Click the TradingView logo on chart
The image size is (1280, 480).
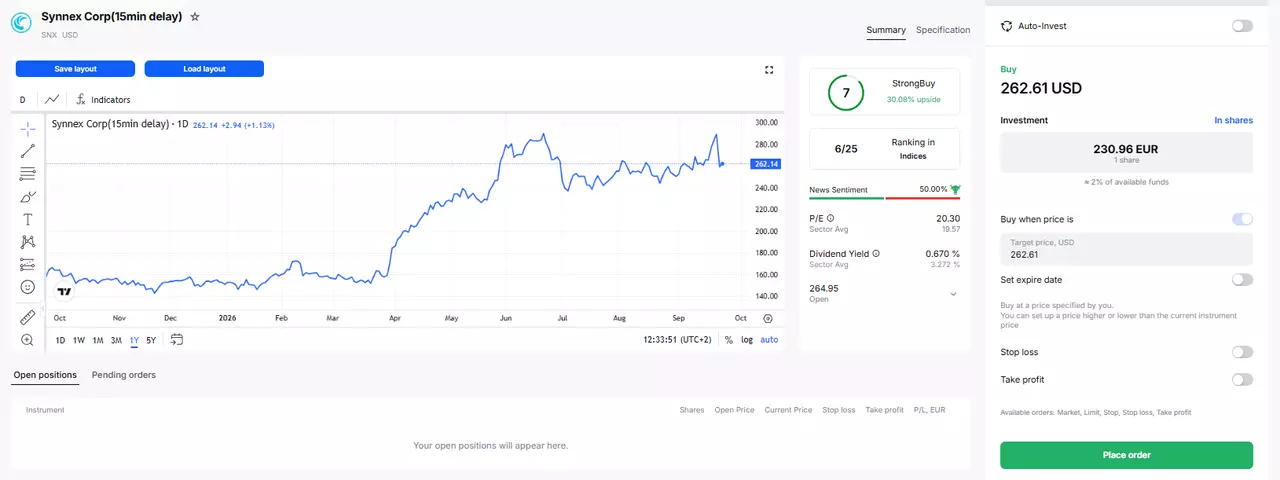[64, 292]
